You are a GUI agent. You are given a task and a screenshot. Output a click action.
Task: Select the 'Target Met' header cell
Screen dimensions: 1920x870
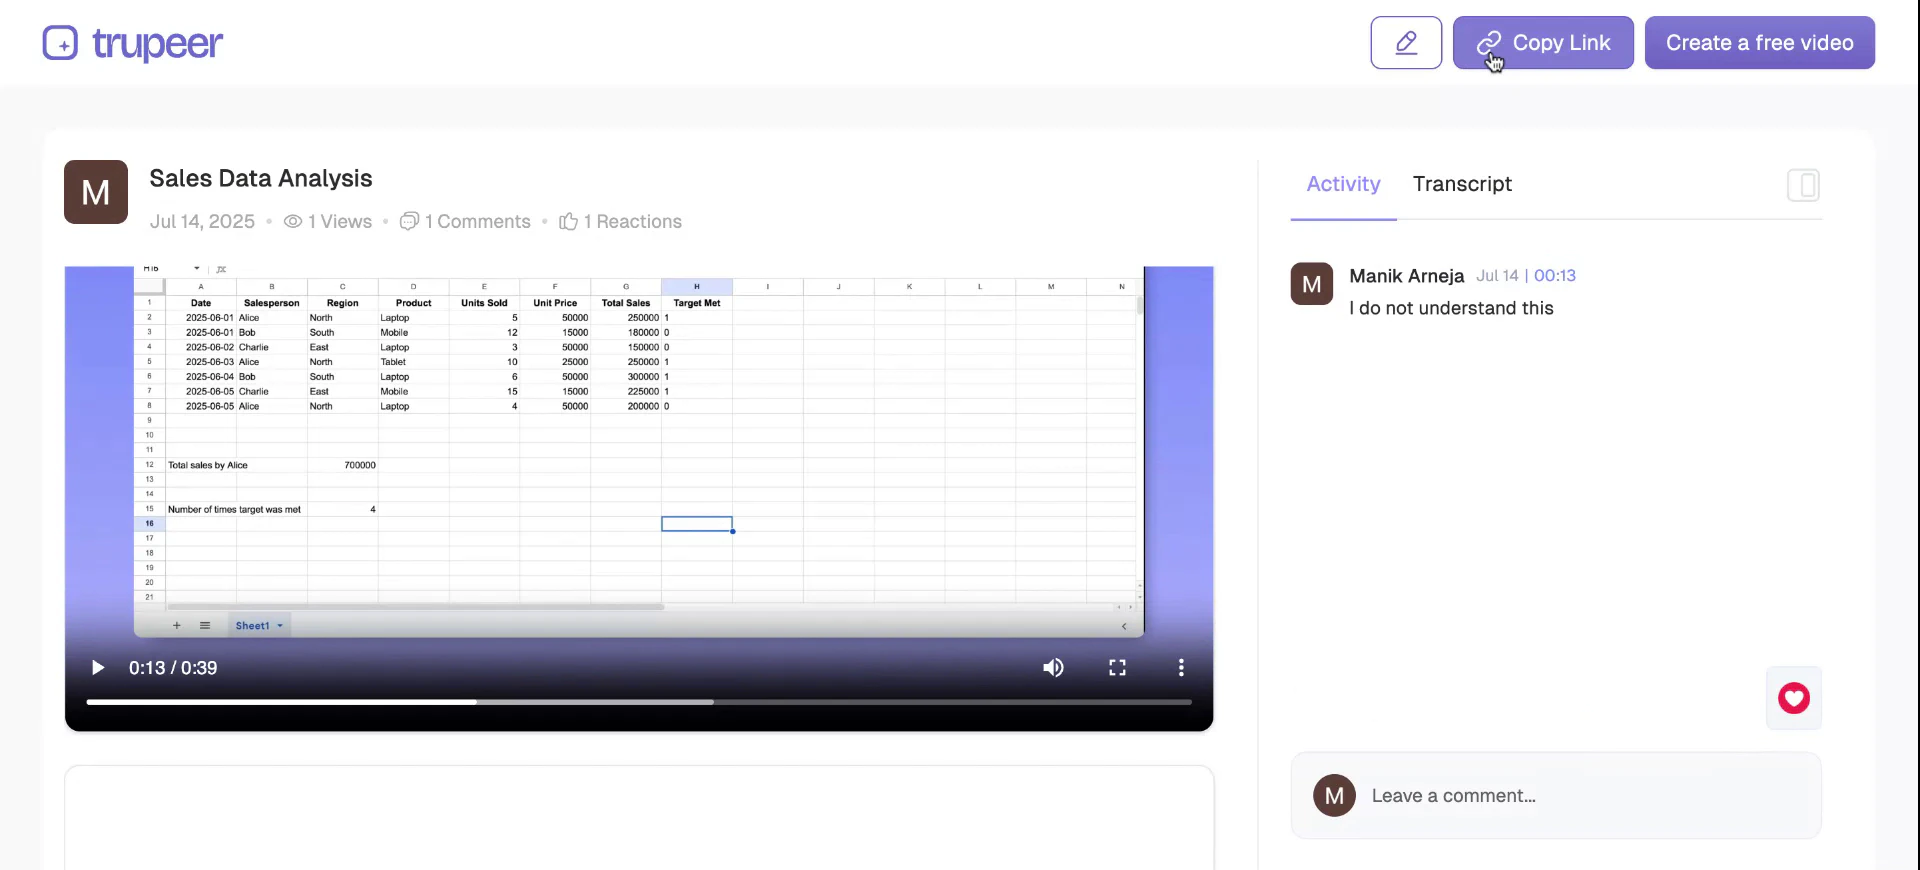coord(697,303)
